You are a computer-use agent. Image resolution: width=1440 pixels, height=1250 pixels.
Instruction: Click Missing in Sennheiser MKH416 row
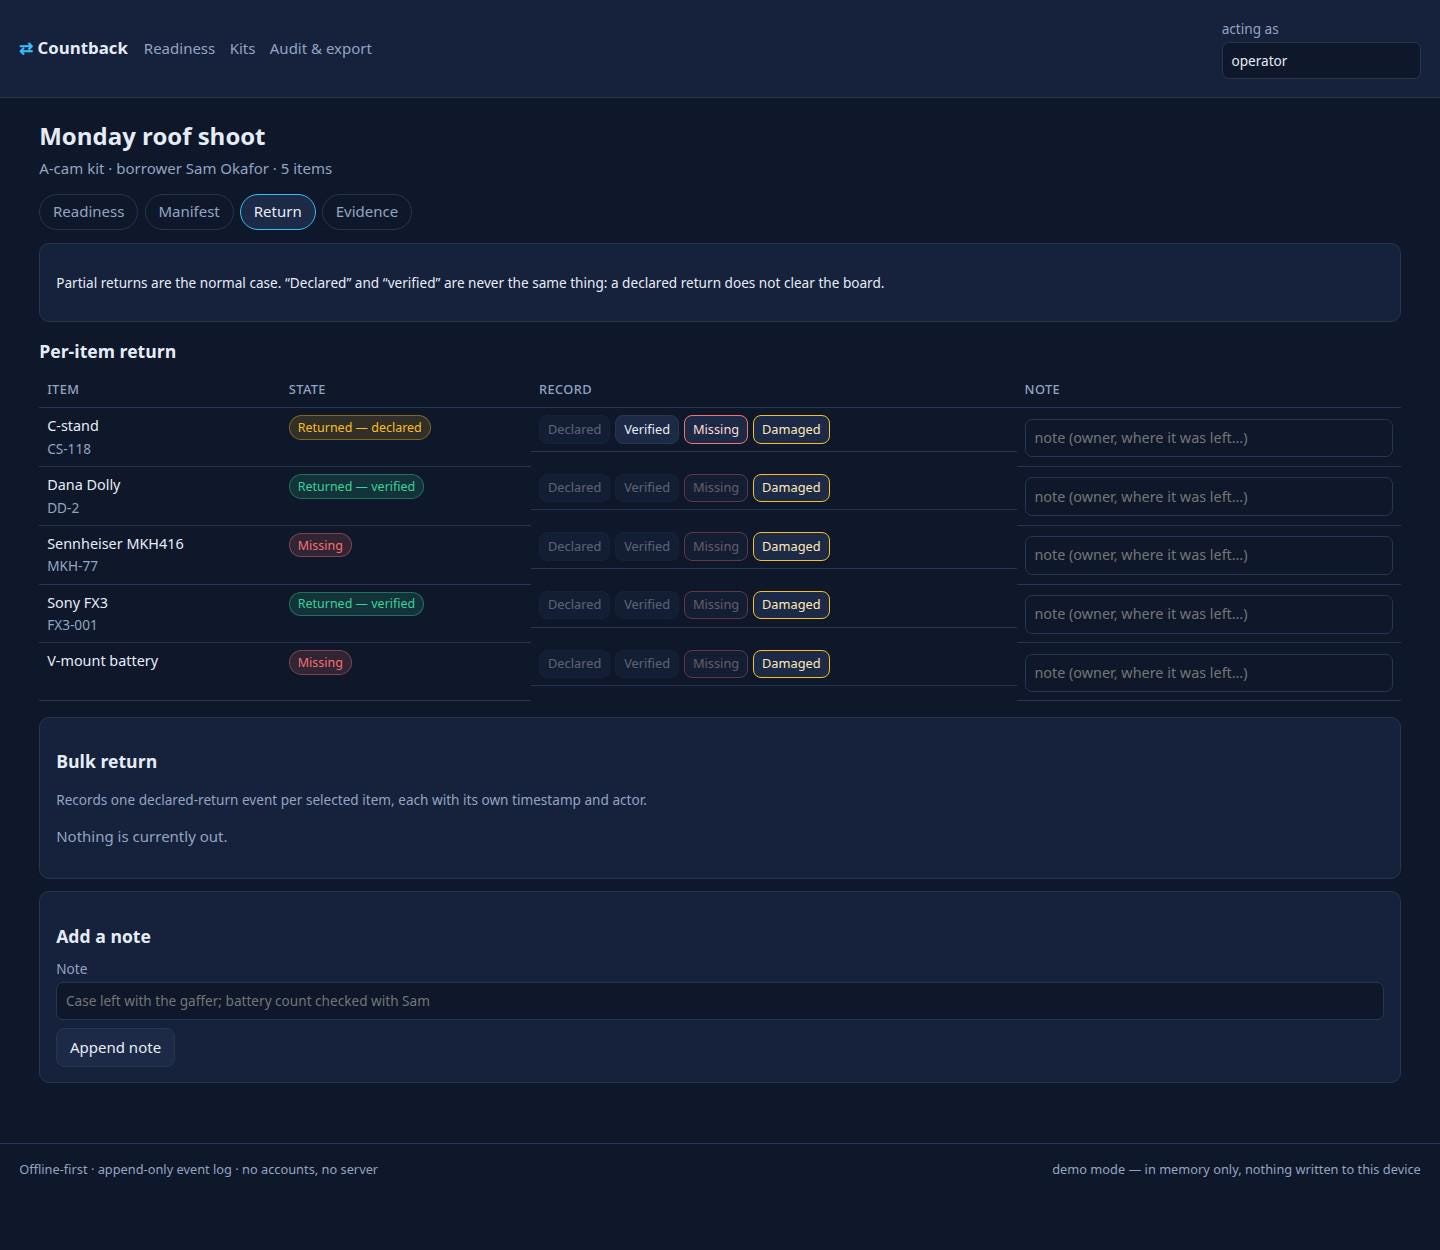tap(716, 547)
